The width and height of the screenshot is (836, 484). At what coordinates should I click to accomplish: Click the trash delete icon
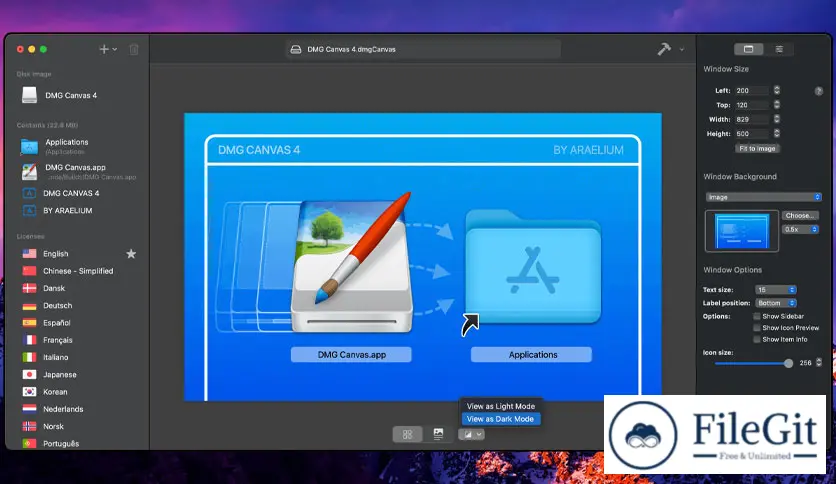[134, 49]
